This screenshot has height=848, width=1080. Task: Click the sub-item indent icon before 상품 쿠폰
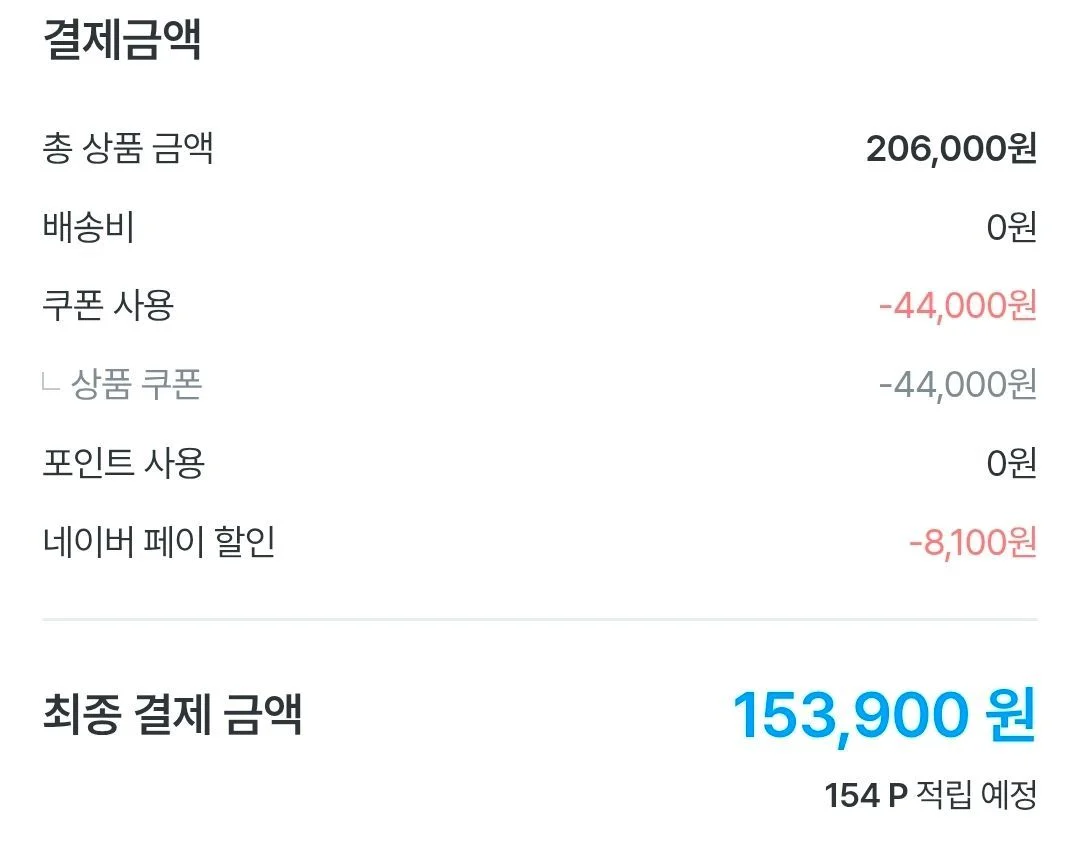(x=51, y=381)
